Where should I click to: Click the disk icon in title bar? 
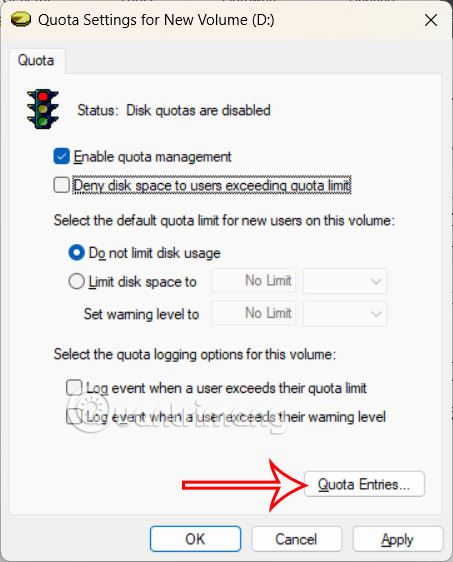point(21,20)
